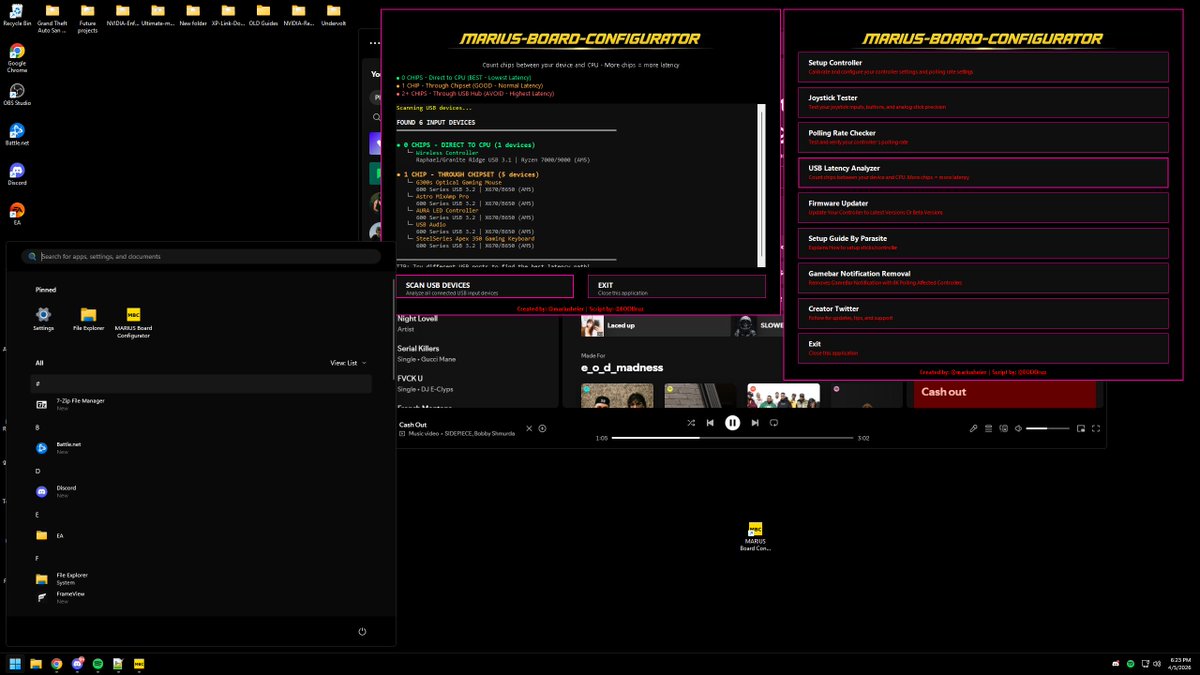Open the Joystick Tester option
Screen dimensions: 1200x675
[983, 102]
